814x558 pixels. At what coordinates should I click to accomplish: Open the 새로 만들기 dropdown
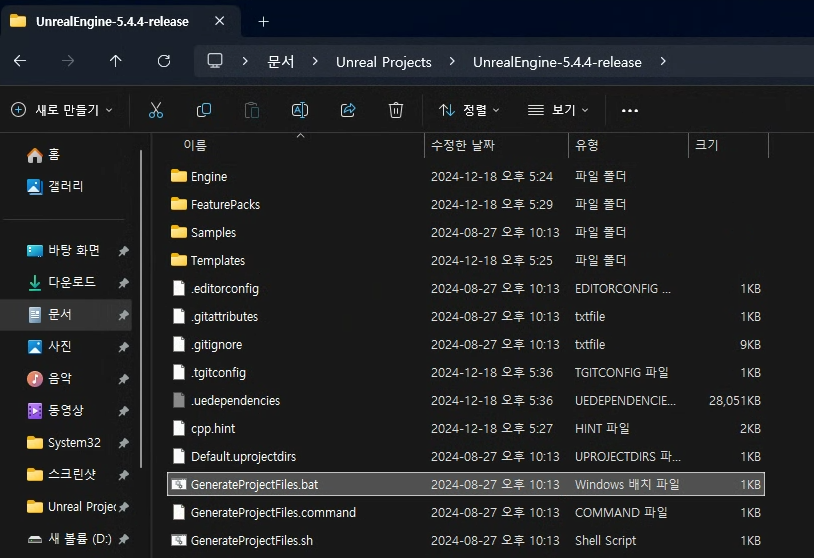[x=62, y=110]
